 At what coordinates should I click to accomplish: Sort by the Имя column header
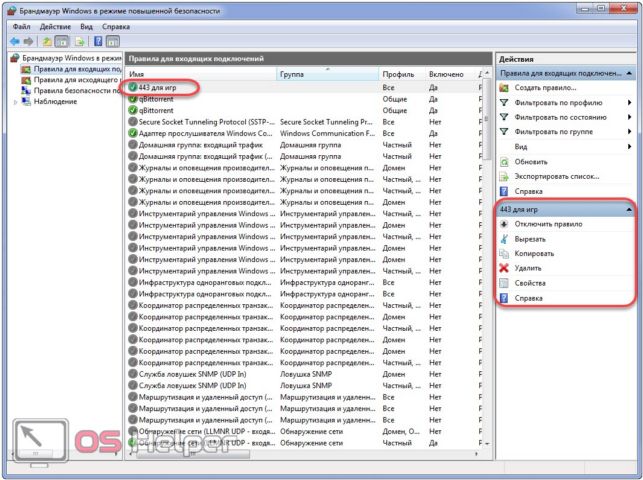(201, 74)
